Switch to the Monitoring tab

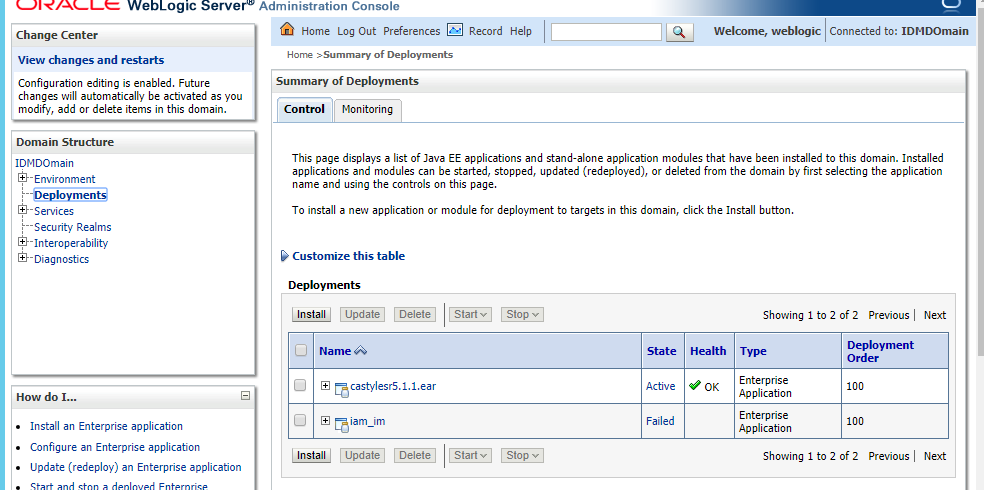[367, 109]
